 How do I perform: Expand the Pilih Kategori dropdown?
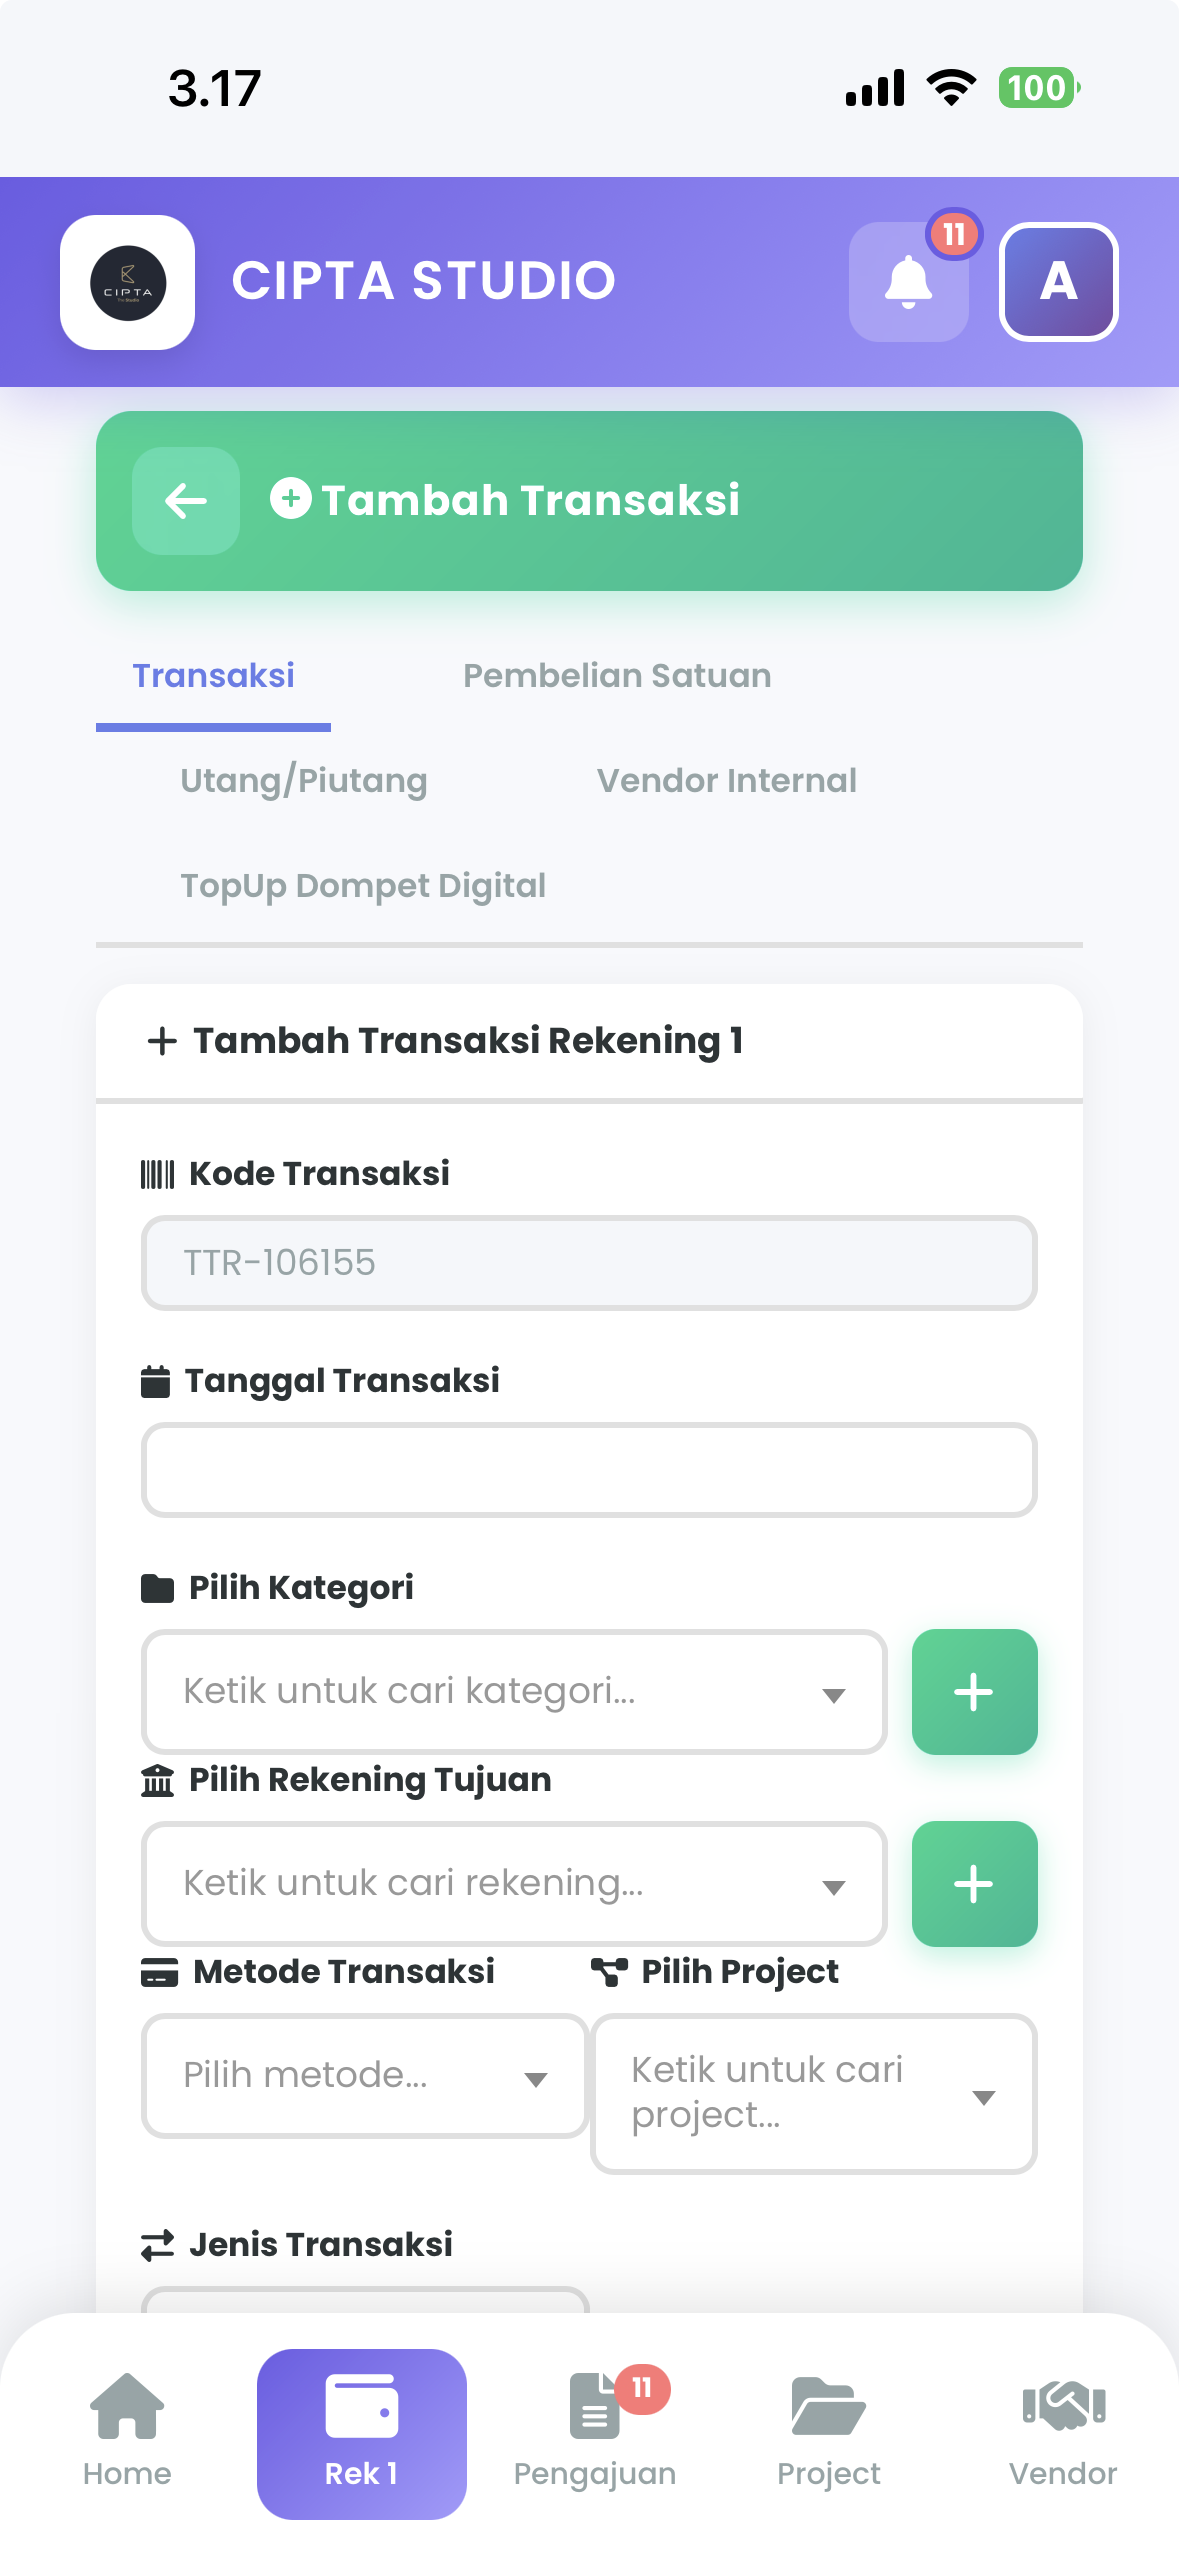click(x=514, y=1692)
